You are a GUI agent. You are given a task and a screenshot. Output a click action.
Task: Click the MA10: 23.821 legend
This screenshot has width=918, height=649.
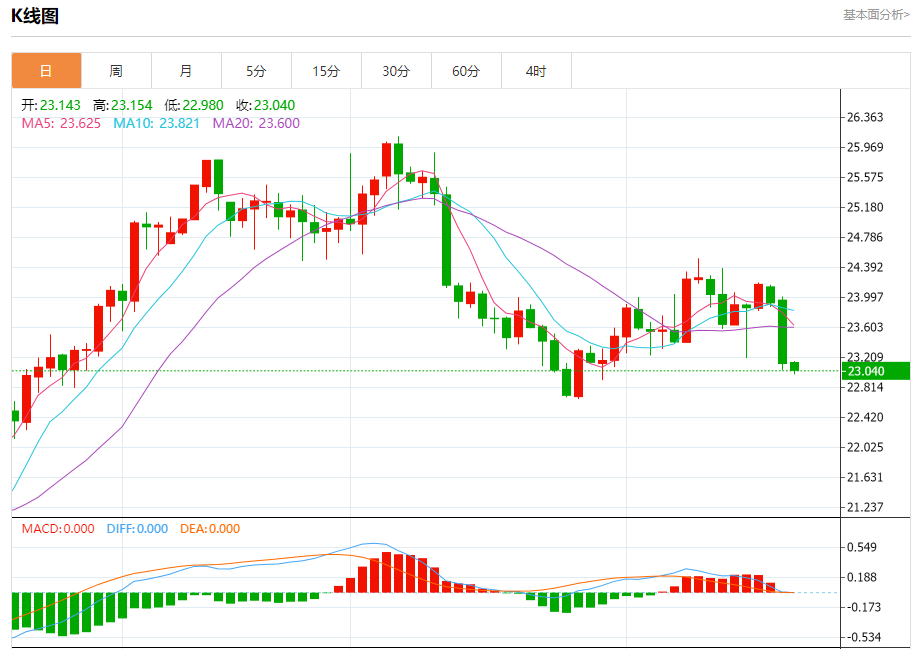156,123
